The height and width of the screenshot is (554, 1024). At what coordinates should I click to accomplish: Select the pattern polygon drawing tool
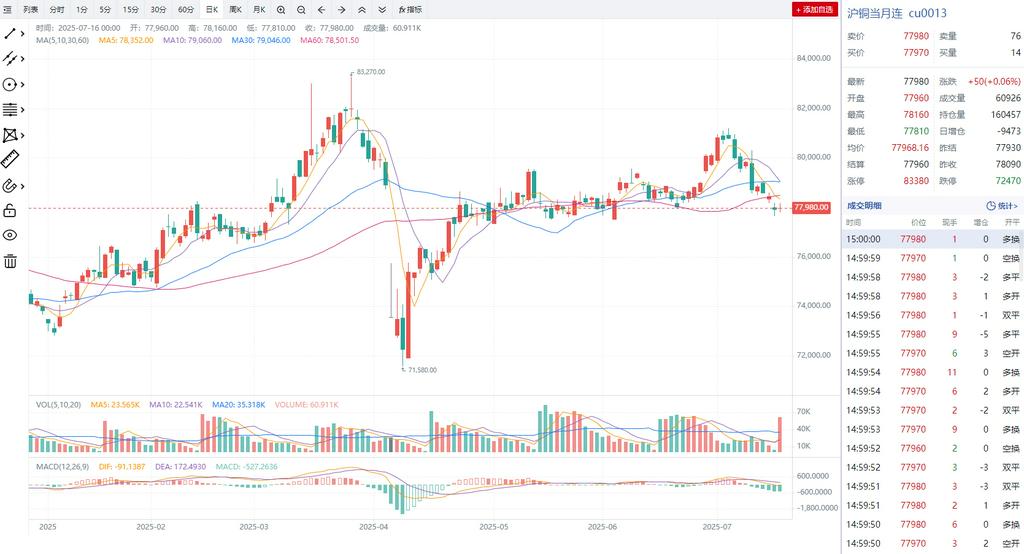tap(10, 135)
